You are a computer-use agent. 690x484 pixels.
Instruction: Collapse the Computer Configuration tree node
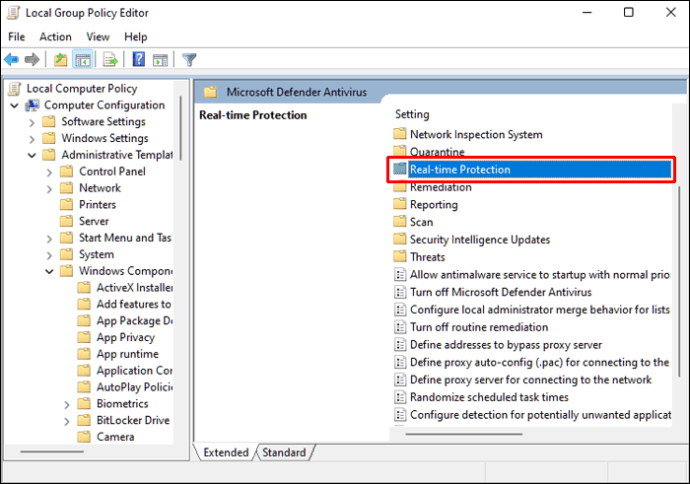pyautogui.click(x=14, y=106)
